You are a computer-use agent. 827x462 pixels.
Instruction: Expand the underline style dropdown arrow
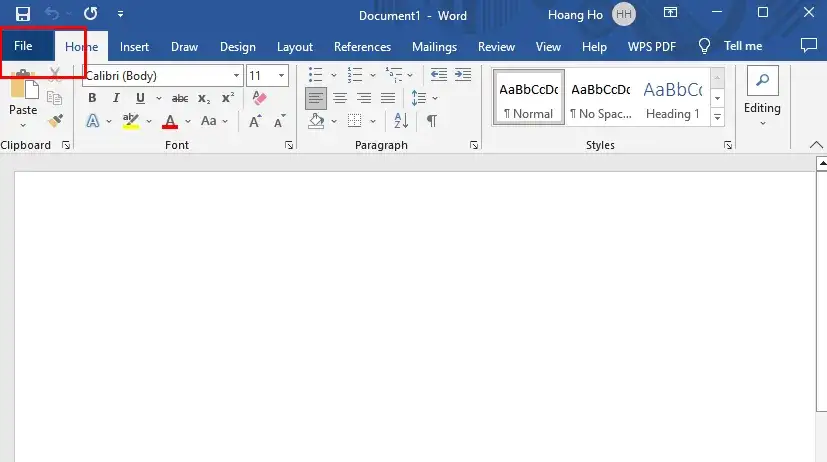coord(158,98)
